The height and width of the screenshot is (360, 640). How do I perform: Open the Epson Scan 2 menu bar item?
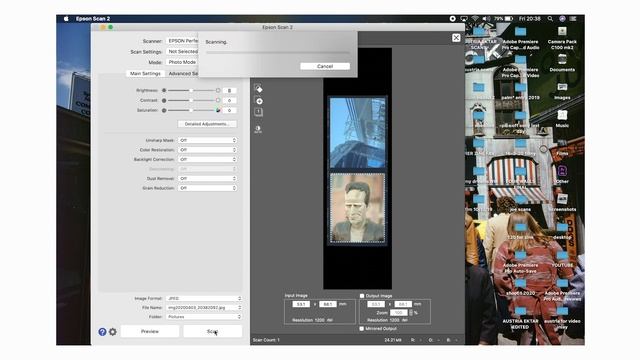coord(93,19)
